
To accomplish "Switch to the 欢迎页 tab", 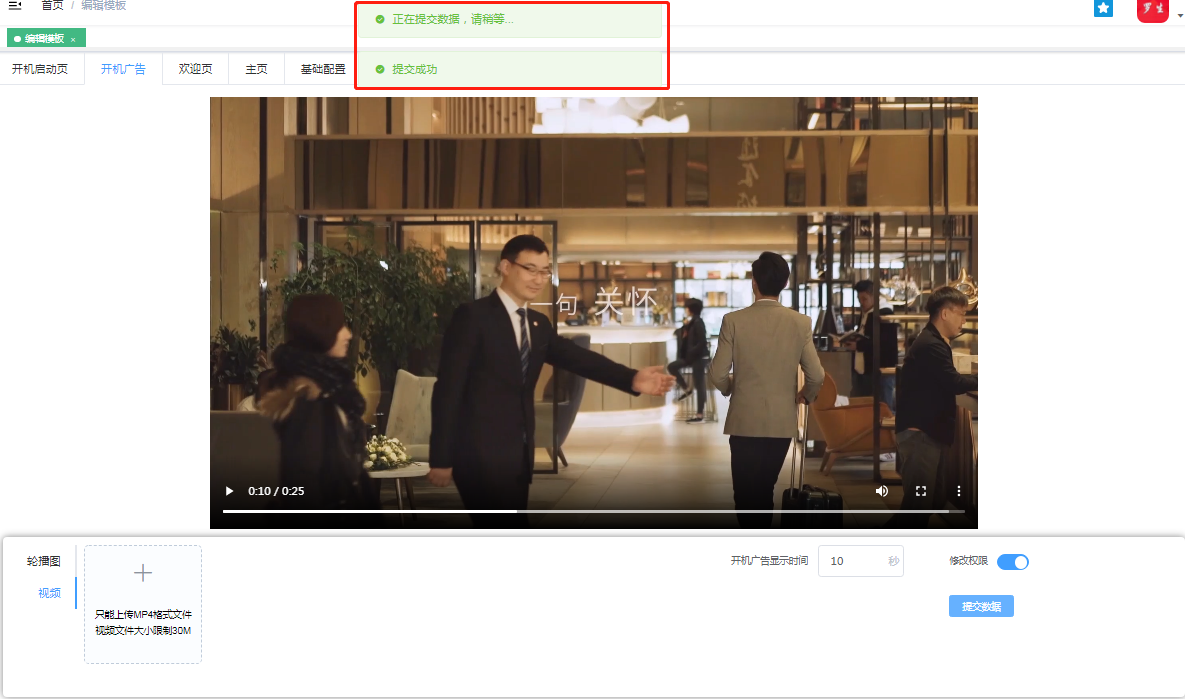I will 195,69.
